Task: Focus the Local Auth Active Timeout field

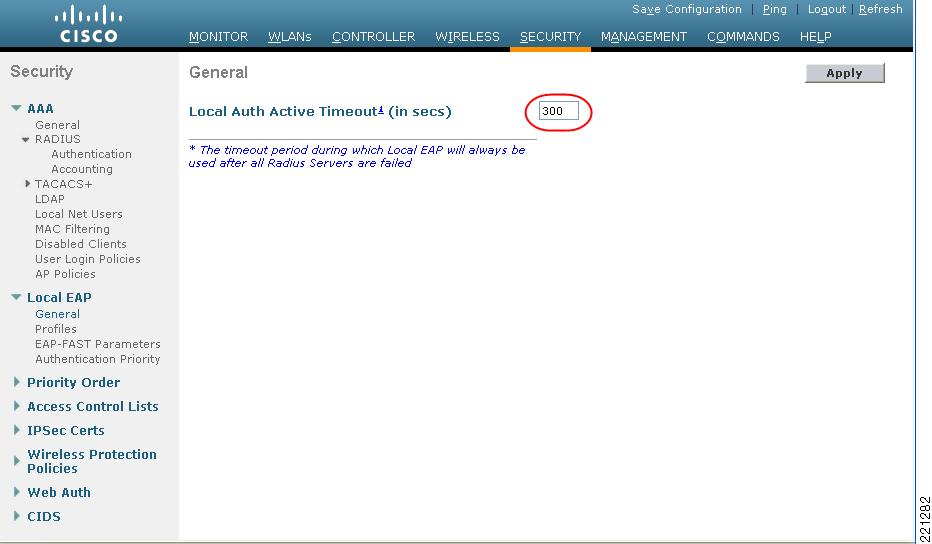Action: coord(558,111)
